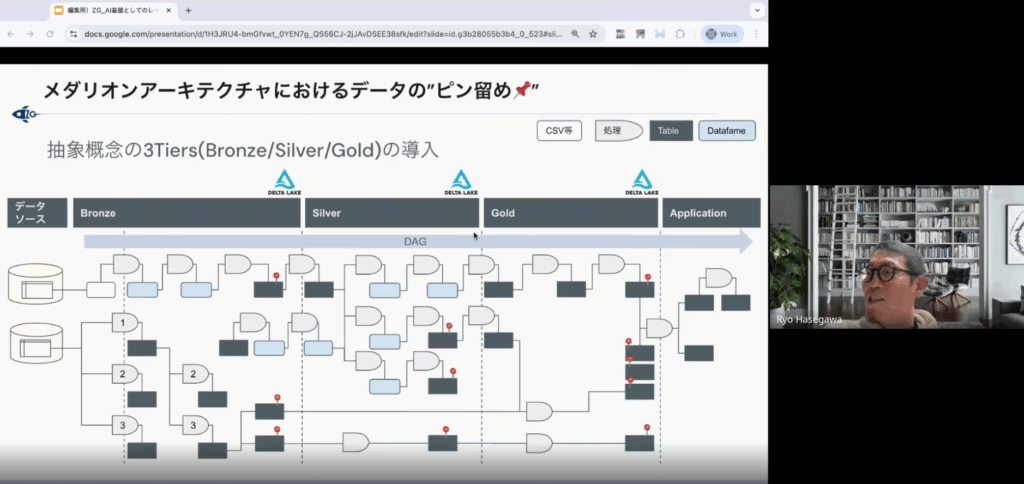Click the Silver tier header

pos(391,213)
